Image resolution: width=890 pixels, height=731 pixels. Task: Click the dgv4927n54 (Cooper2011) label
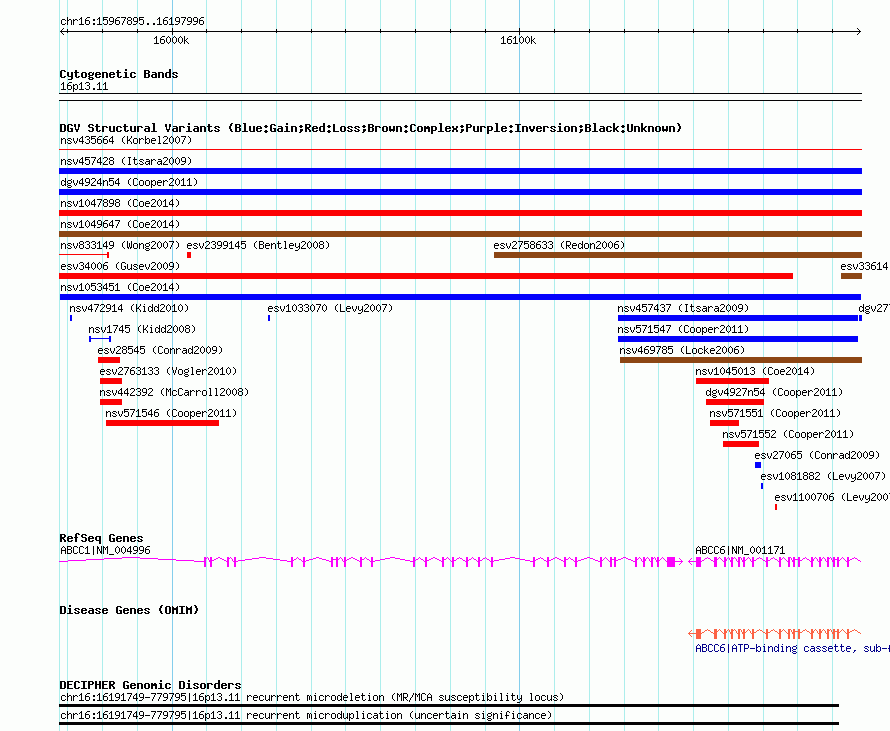(x=774, y=392)
